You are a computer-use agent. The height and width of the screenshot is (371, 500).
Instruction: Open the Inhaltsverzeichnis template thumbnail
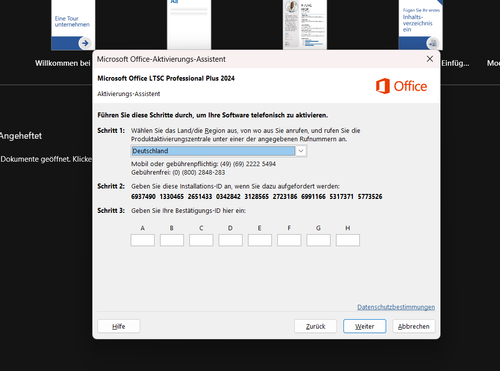[x=421, y=25]
